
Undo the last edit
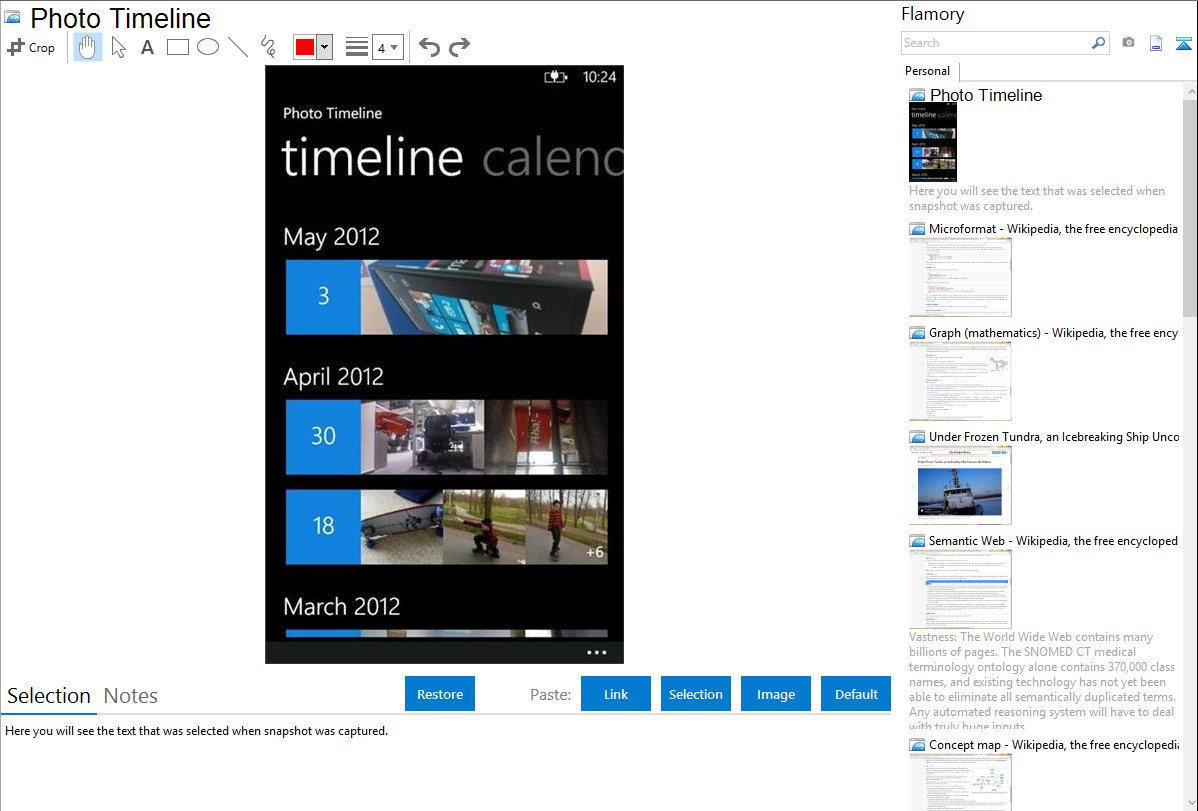(x=429, y=47)
